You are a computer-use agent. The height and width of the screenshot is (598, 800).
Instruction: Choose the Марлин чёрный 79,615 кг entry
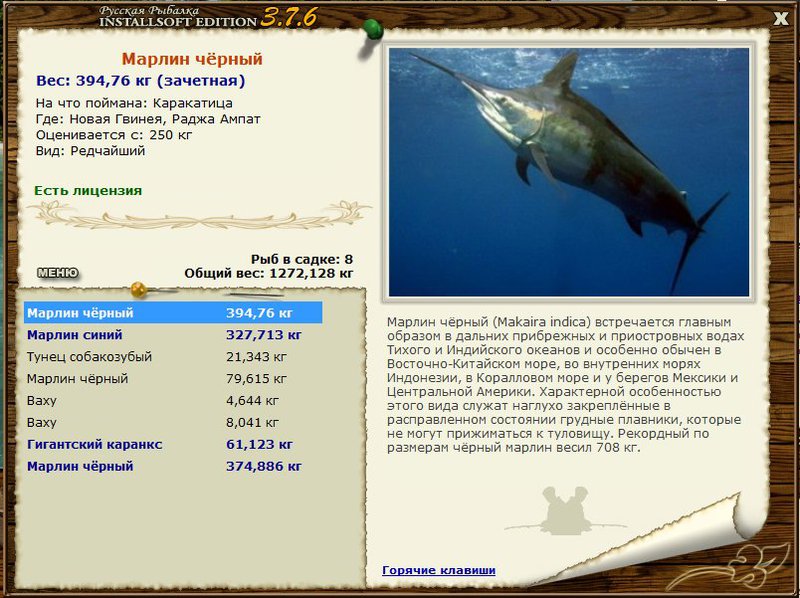[173, 379]
